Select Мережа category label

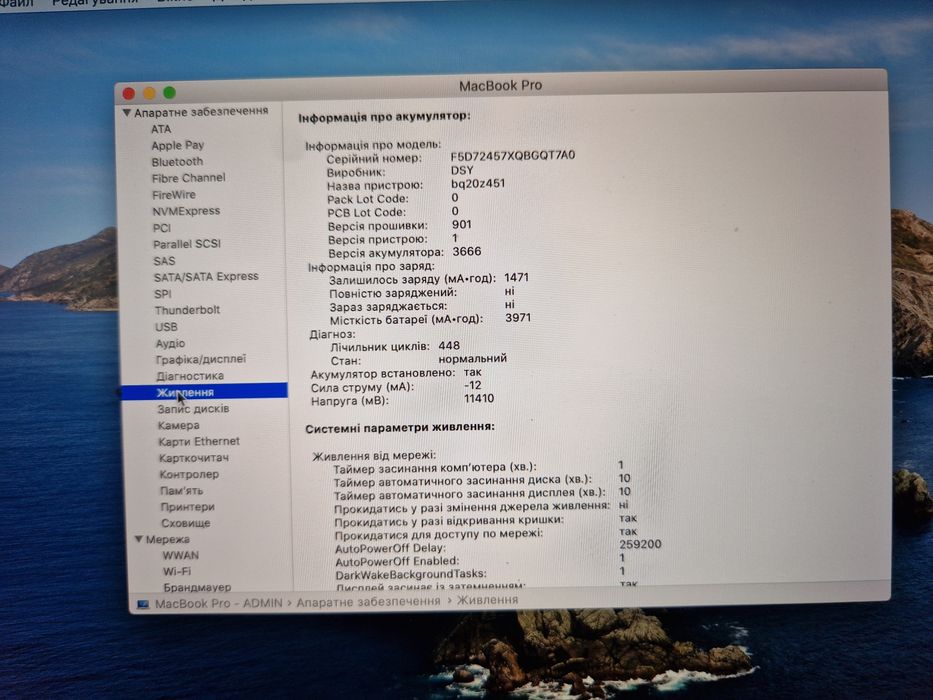[x=167, y=539]
